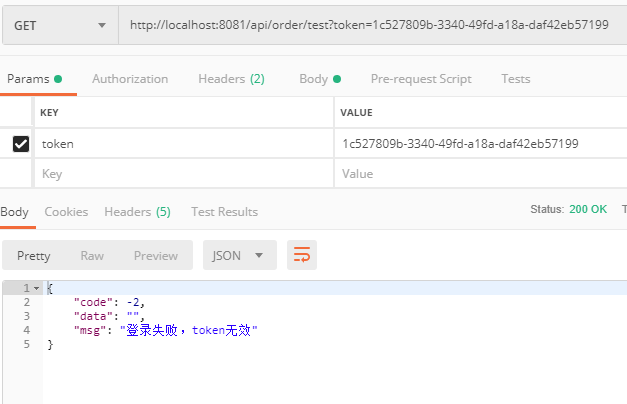The width and height of the screenshot is (627, 404).
Task: Switch to the request Body tab
Action: [x=320, y=79]
